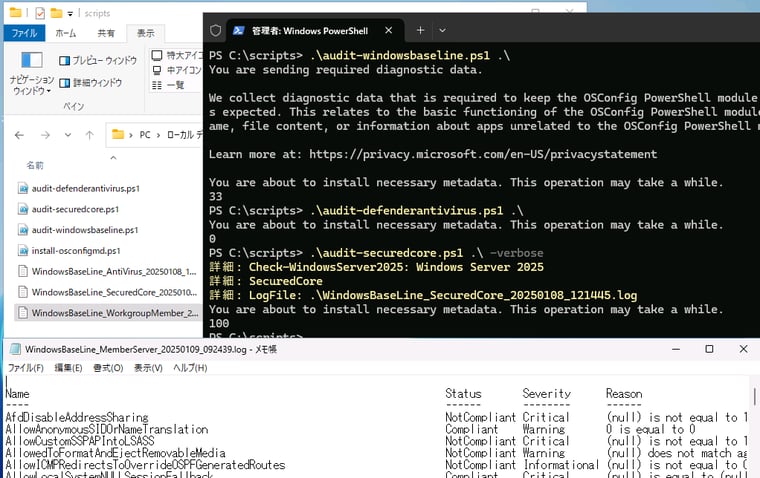Click Explorer back arrow
The image size is (760, 478).
point(19,135)
